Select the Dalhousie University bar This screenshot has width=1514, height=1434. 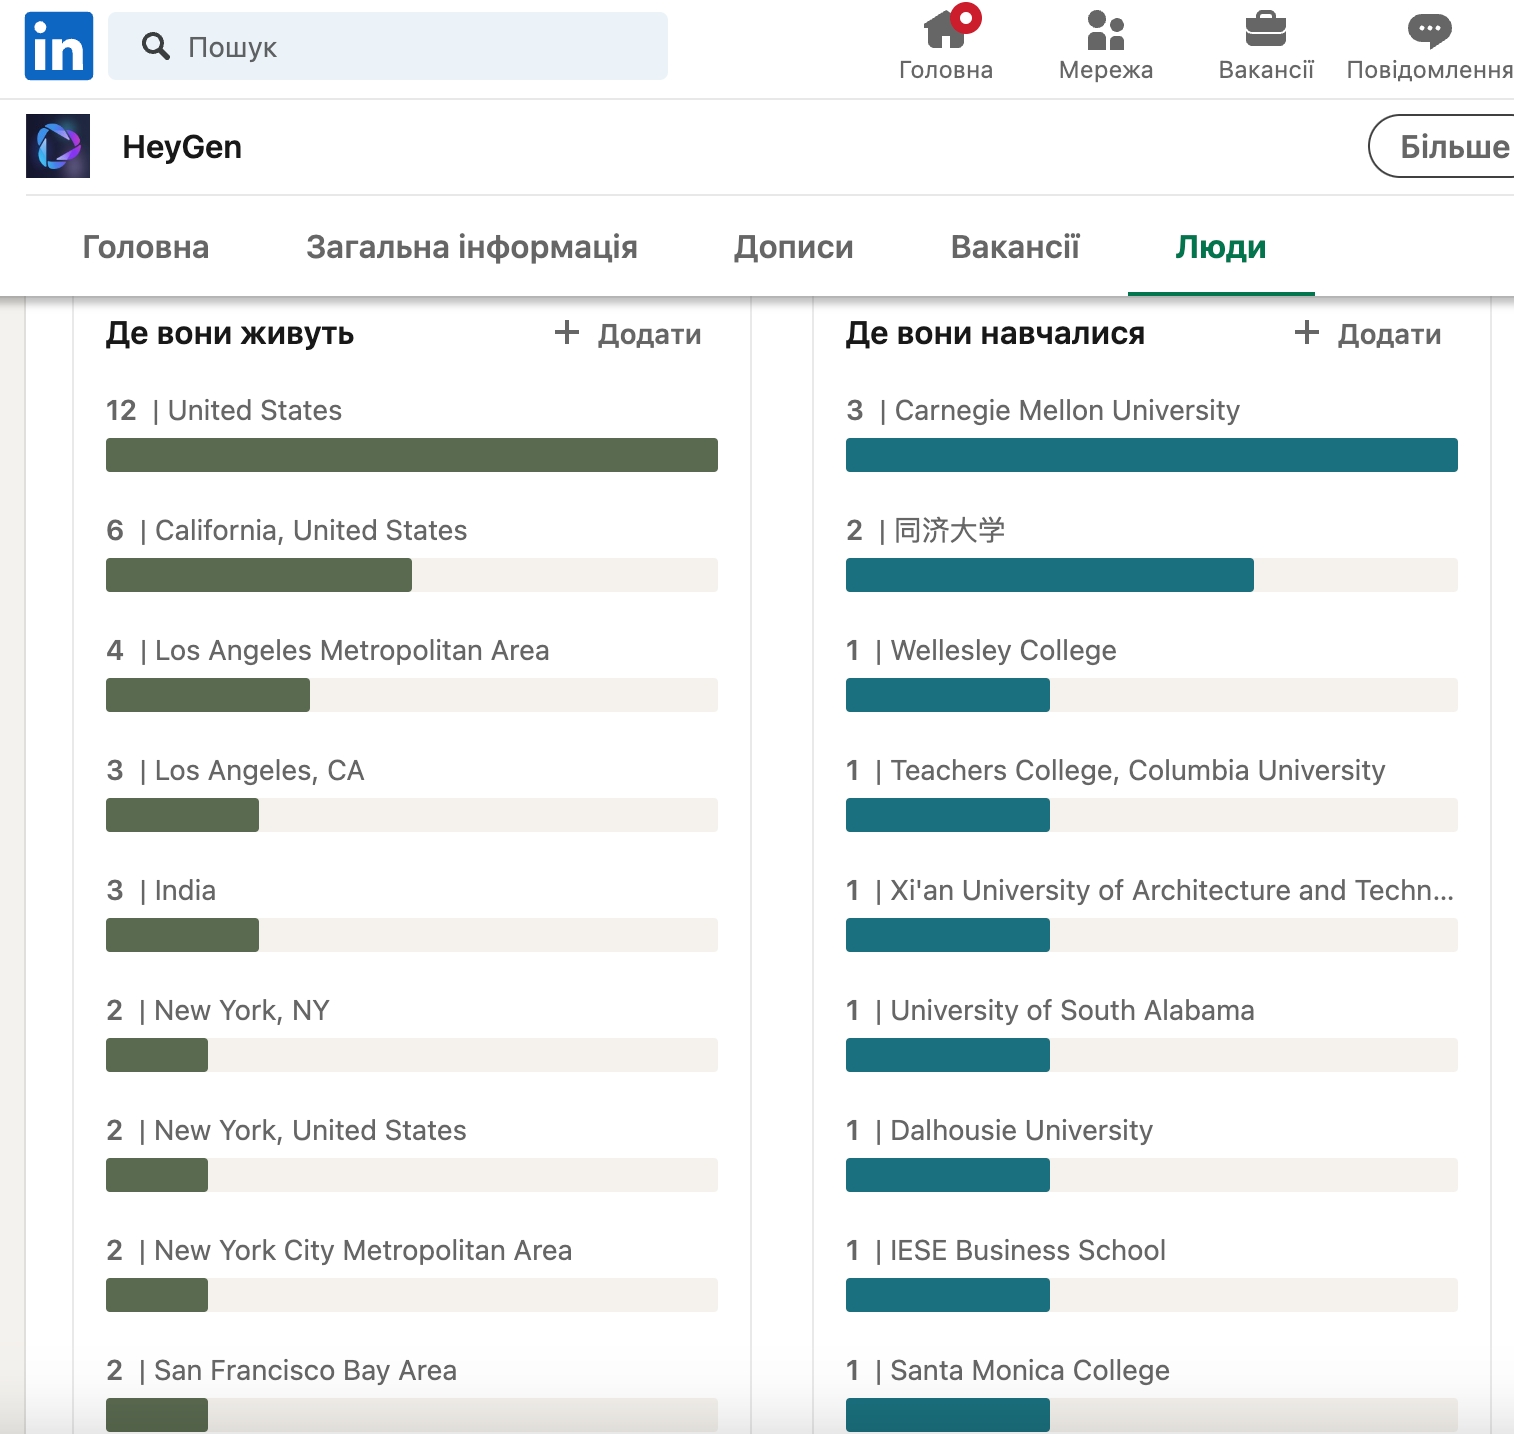[1152, 1175]
